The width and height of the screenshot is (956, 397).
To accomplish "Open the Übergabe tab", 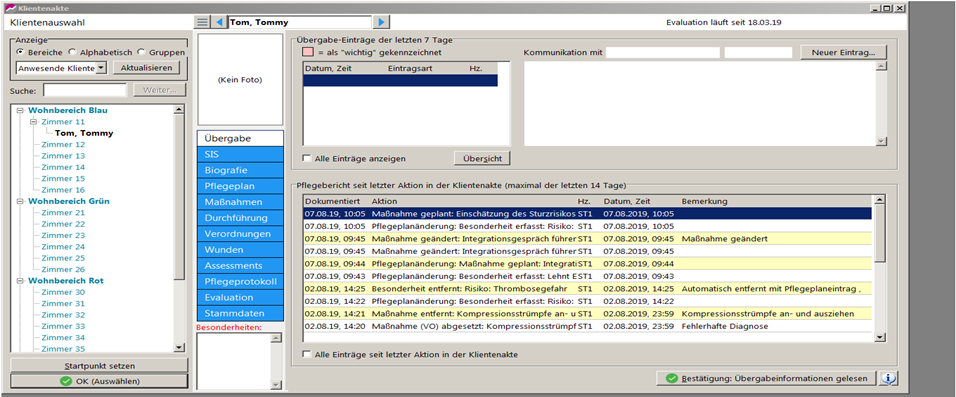I will (240, 138).
